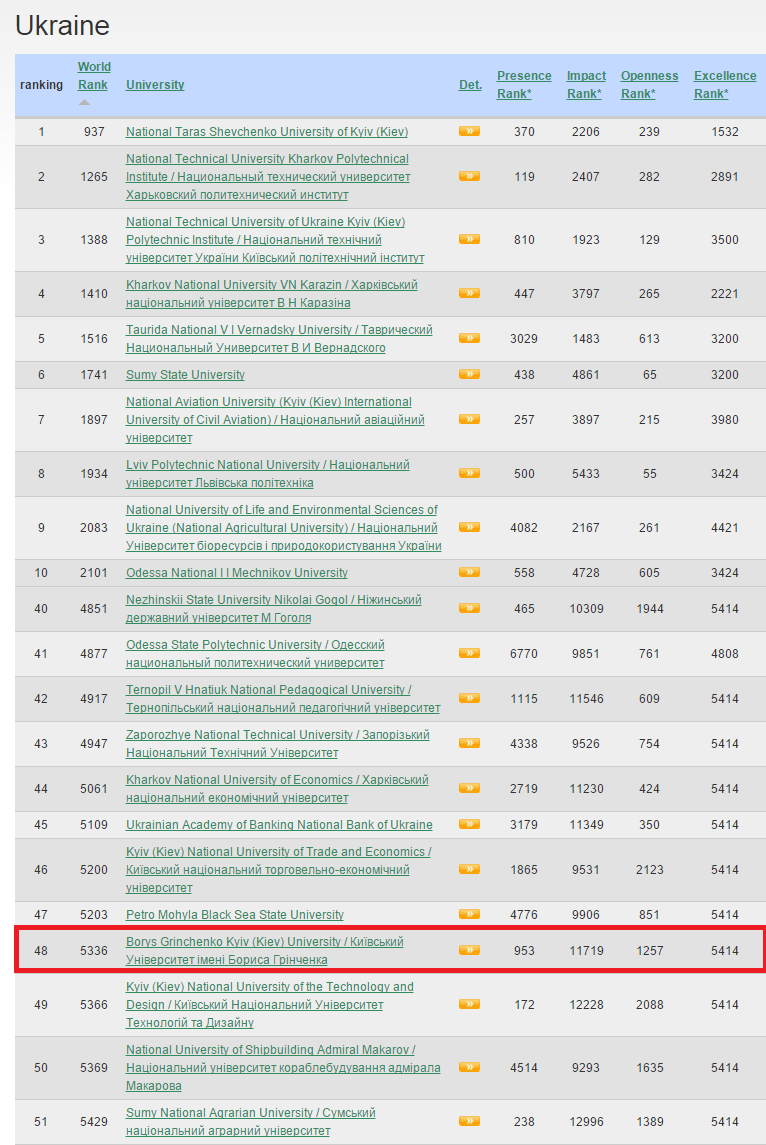Open University of Life and Environmental Sciences link
This screenshot has height=1145, width=766.
(x=283, y=528)
